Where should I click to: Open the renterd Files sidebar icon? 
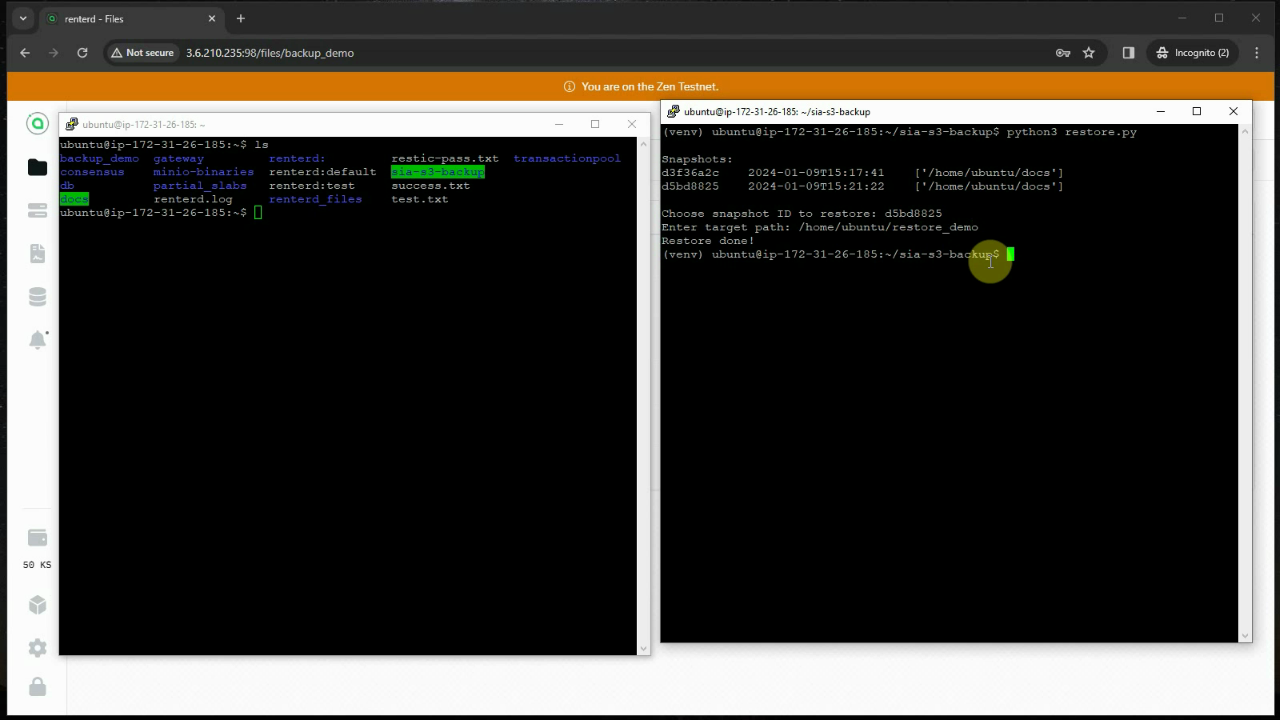point(37,167)
